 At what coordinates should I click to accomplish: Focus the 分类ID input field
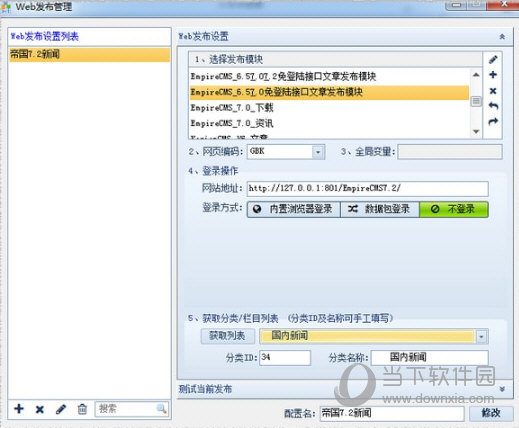[285, 358]
